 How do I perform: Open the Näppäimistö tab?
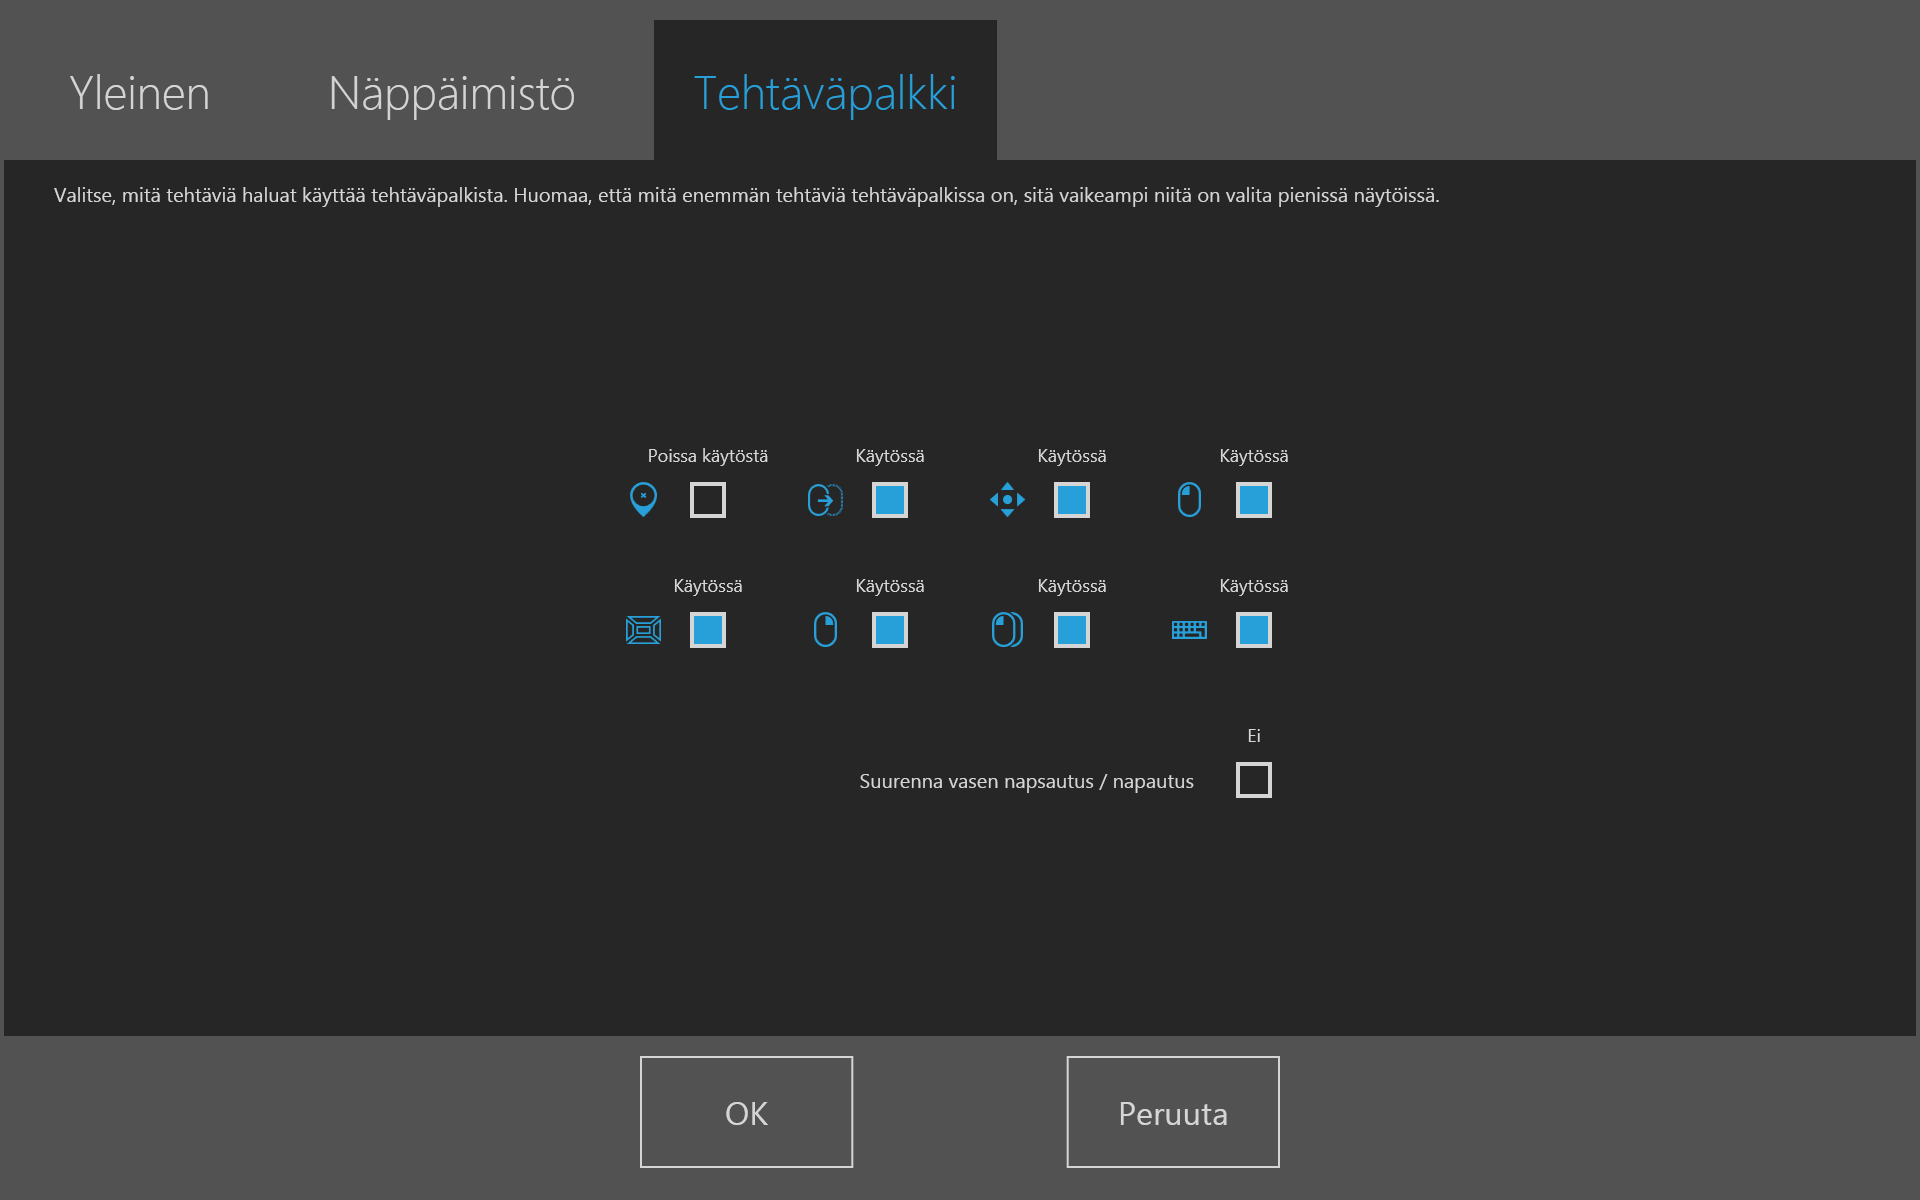[x=452, y=93]
